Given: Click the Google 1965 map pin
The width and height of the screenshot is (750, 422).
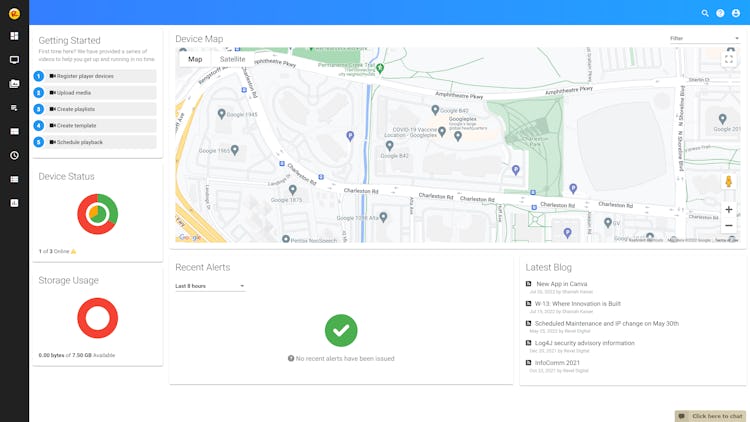Looking at the screenshot, I should click(x=234, y=150).
